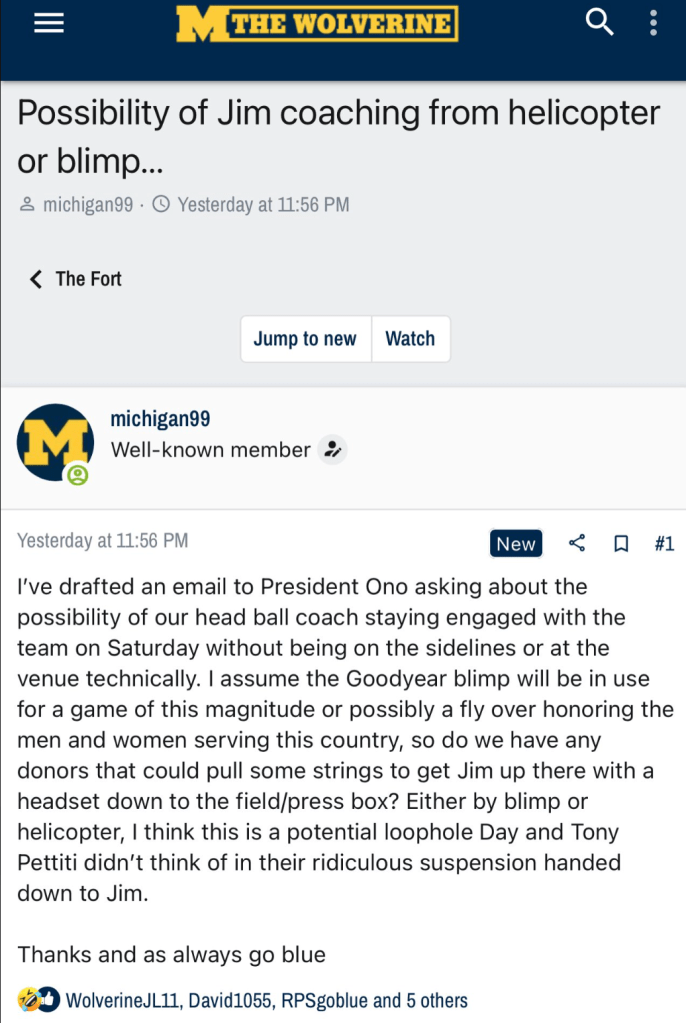This screenshot has height=1023, width=686.
Task: Bookmark this post
Action: (x=621, y=543)
